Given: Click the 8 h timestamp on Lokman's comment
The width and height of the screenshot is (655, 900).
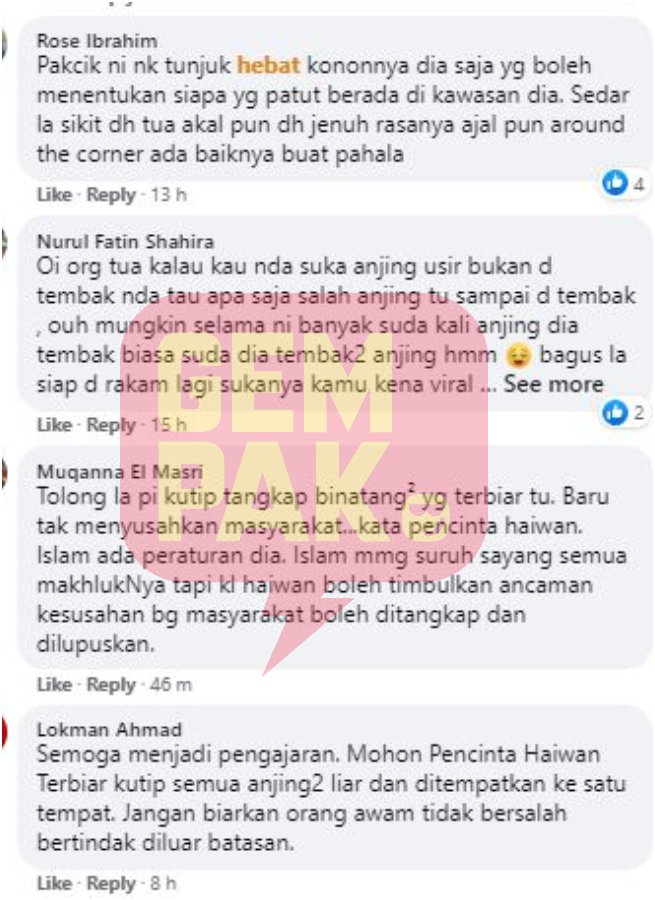Looking at the screenshot, I should point(163,883).
